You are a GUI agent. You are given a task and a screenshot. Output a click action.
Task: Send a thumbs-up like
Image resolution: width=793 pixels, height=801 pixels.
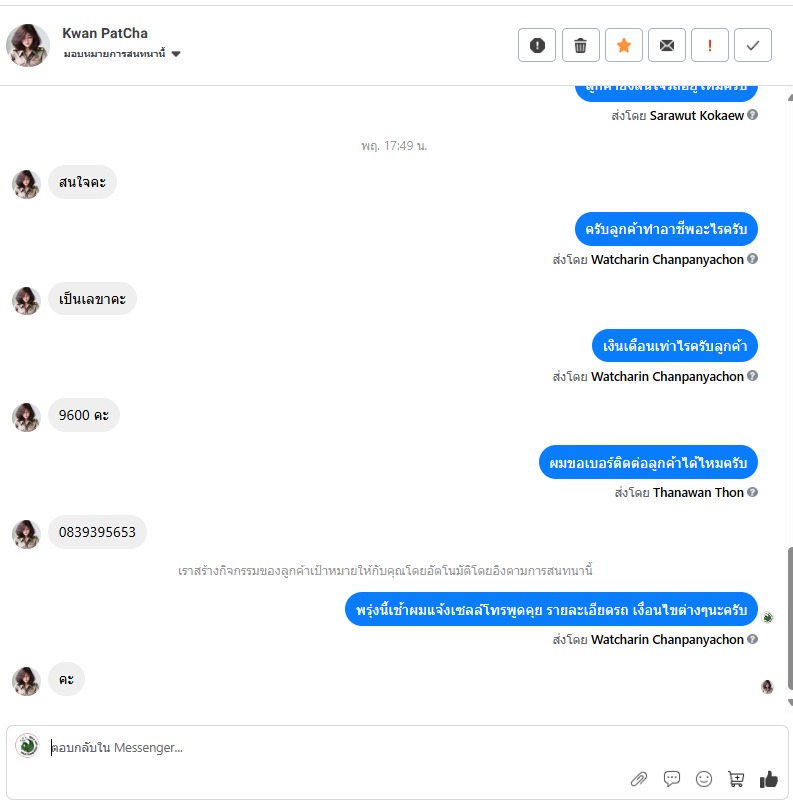pos(768,779)
